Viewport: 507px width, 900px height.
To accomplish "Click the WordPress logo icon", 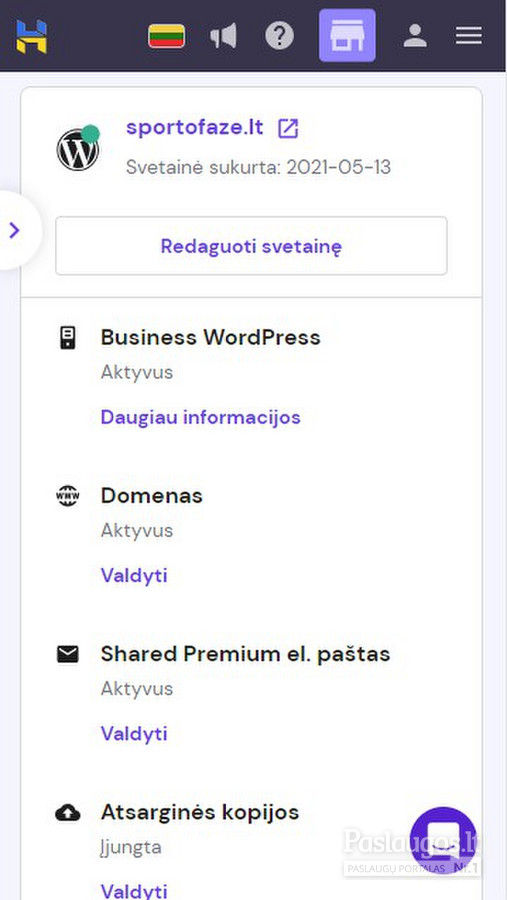I will (78, 149).
